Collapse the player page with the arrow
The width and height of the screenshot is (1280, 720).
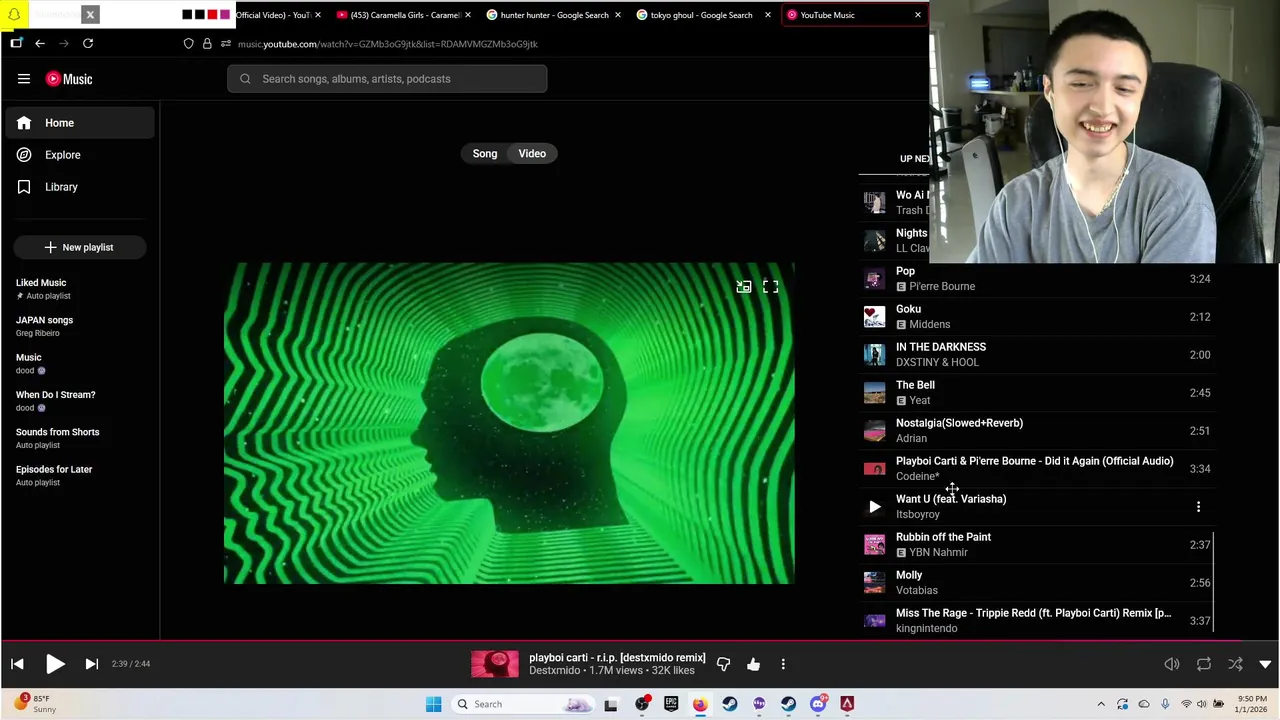pos(1265,664)
